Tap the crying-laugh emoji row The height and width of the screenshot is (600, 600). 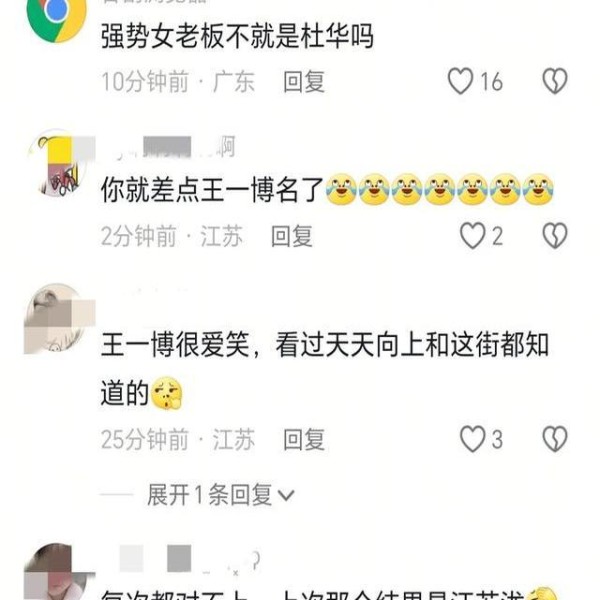click(x=440, y=189)
